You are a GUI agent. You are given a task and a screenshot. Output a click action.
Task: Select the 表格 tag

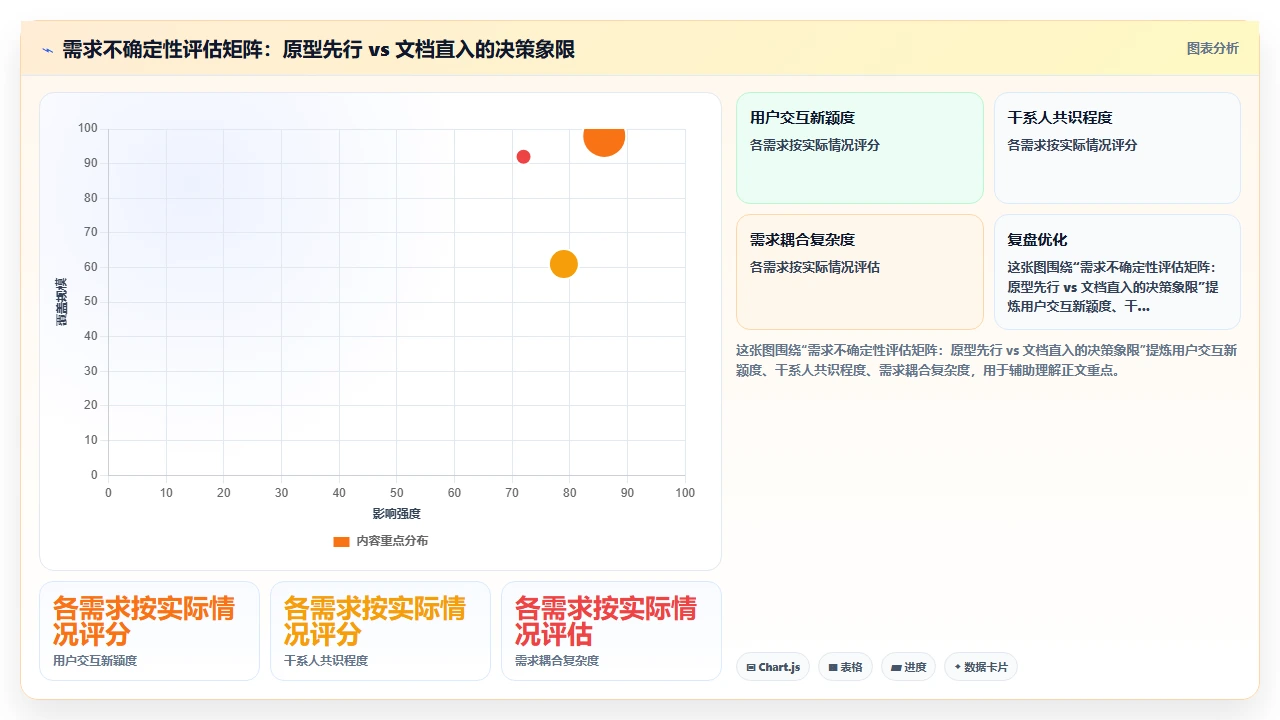click(845, 667)
